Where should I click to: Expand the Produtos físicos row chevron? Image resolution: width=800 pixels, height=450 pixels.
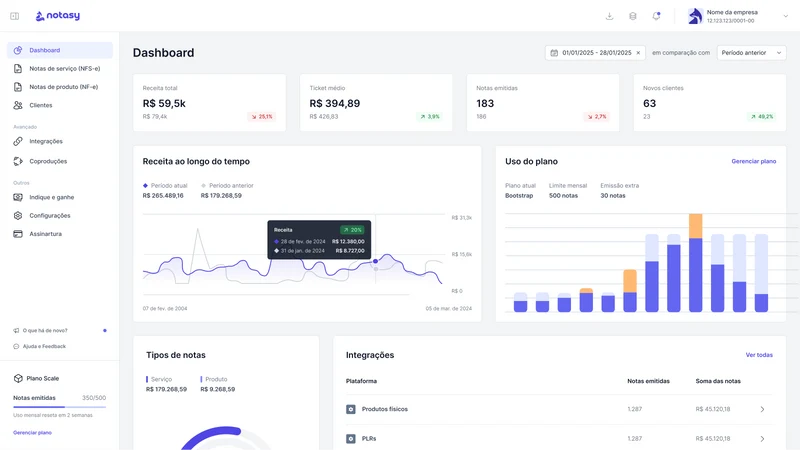pos(762,409)
